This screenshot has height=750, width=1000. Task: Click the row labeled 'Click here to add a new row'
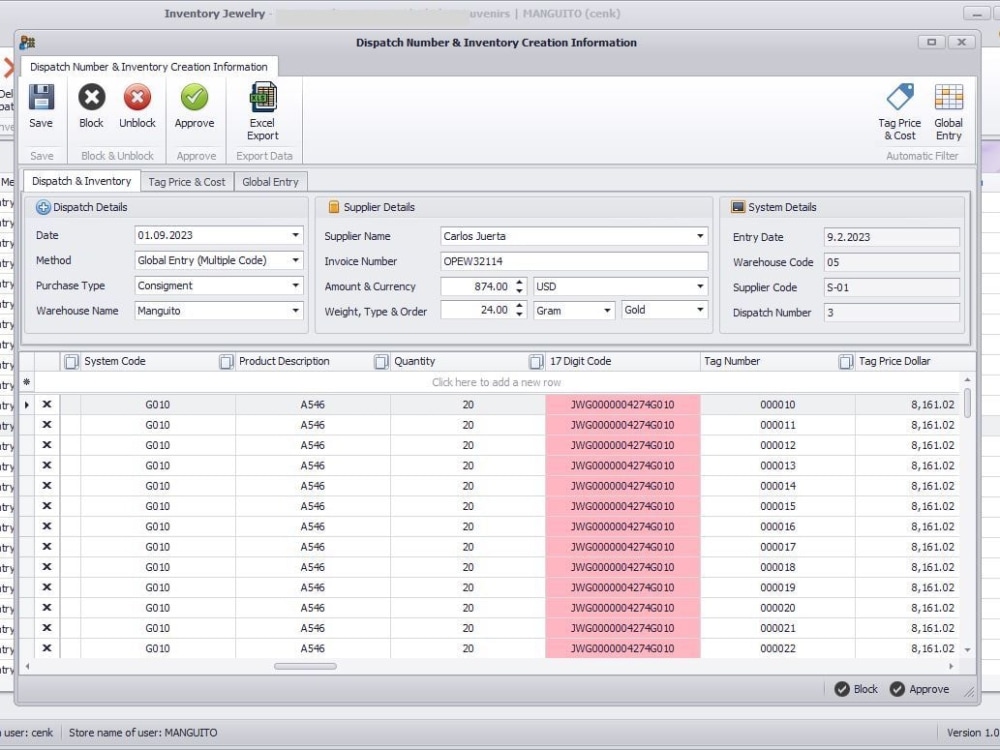(x=496, y=382)
